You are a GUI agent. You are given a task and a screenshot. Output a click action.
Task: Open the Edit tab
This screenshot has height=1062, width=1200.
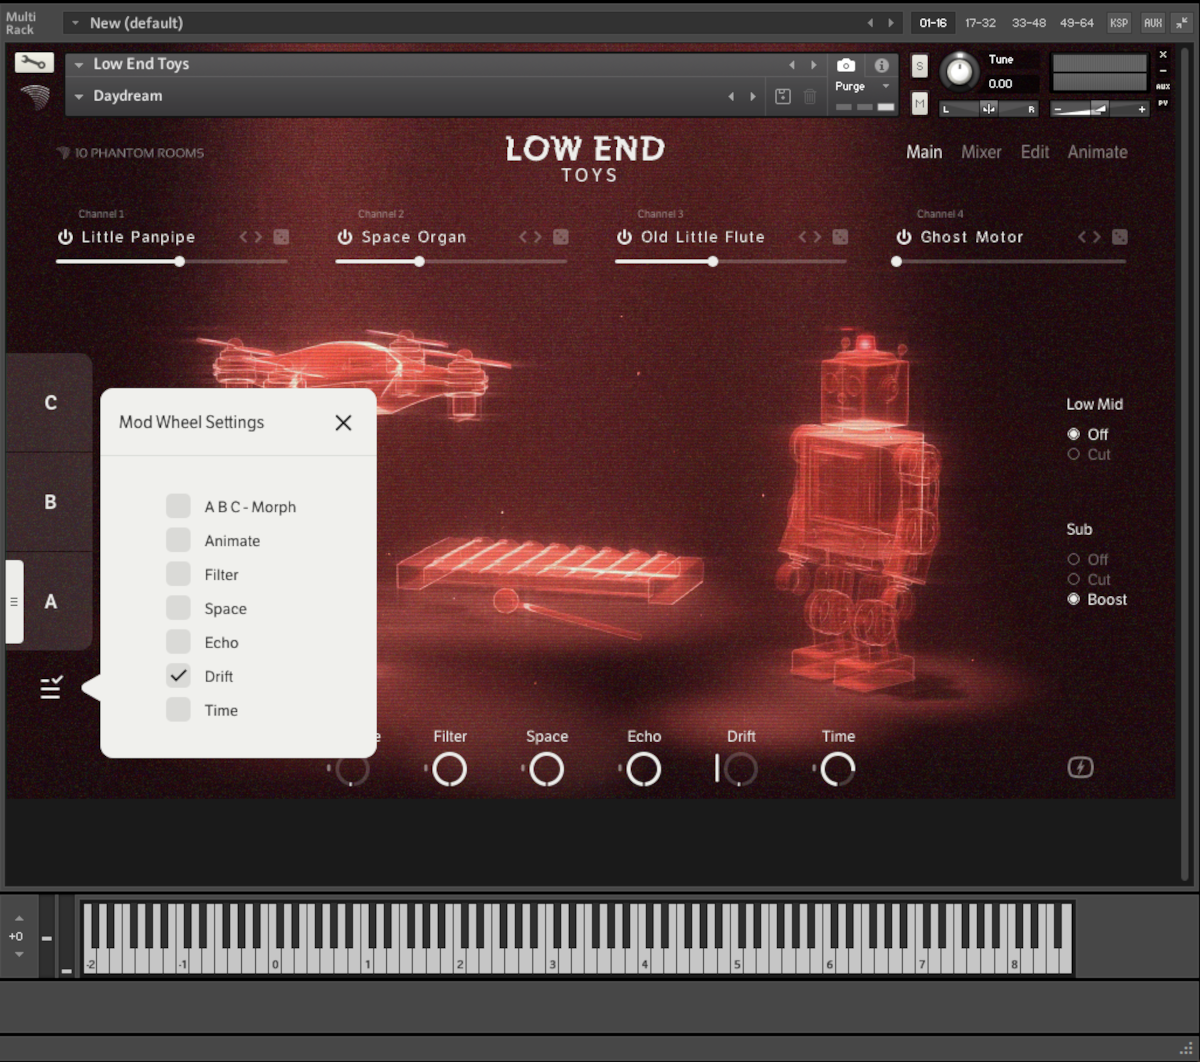[1035, 152]
